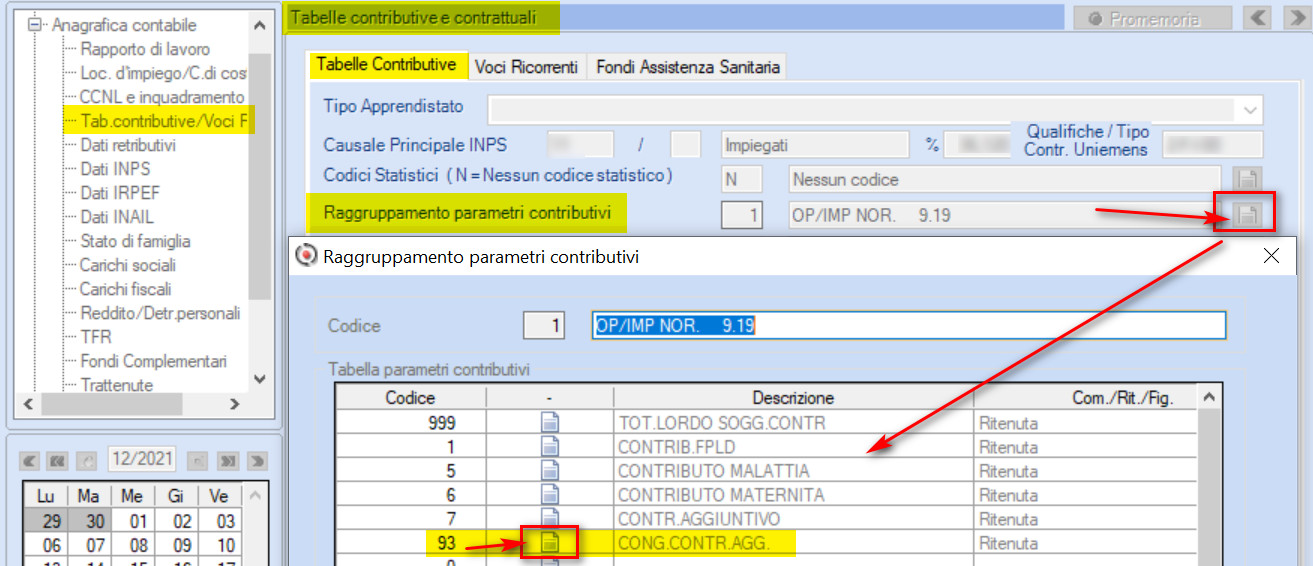The height and width of the screenshot is (566, 1313).
Task: Click tree horizontal scrollbar left arrow
Action: [27, 405]
